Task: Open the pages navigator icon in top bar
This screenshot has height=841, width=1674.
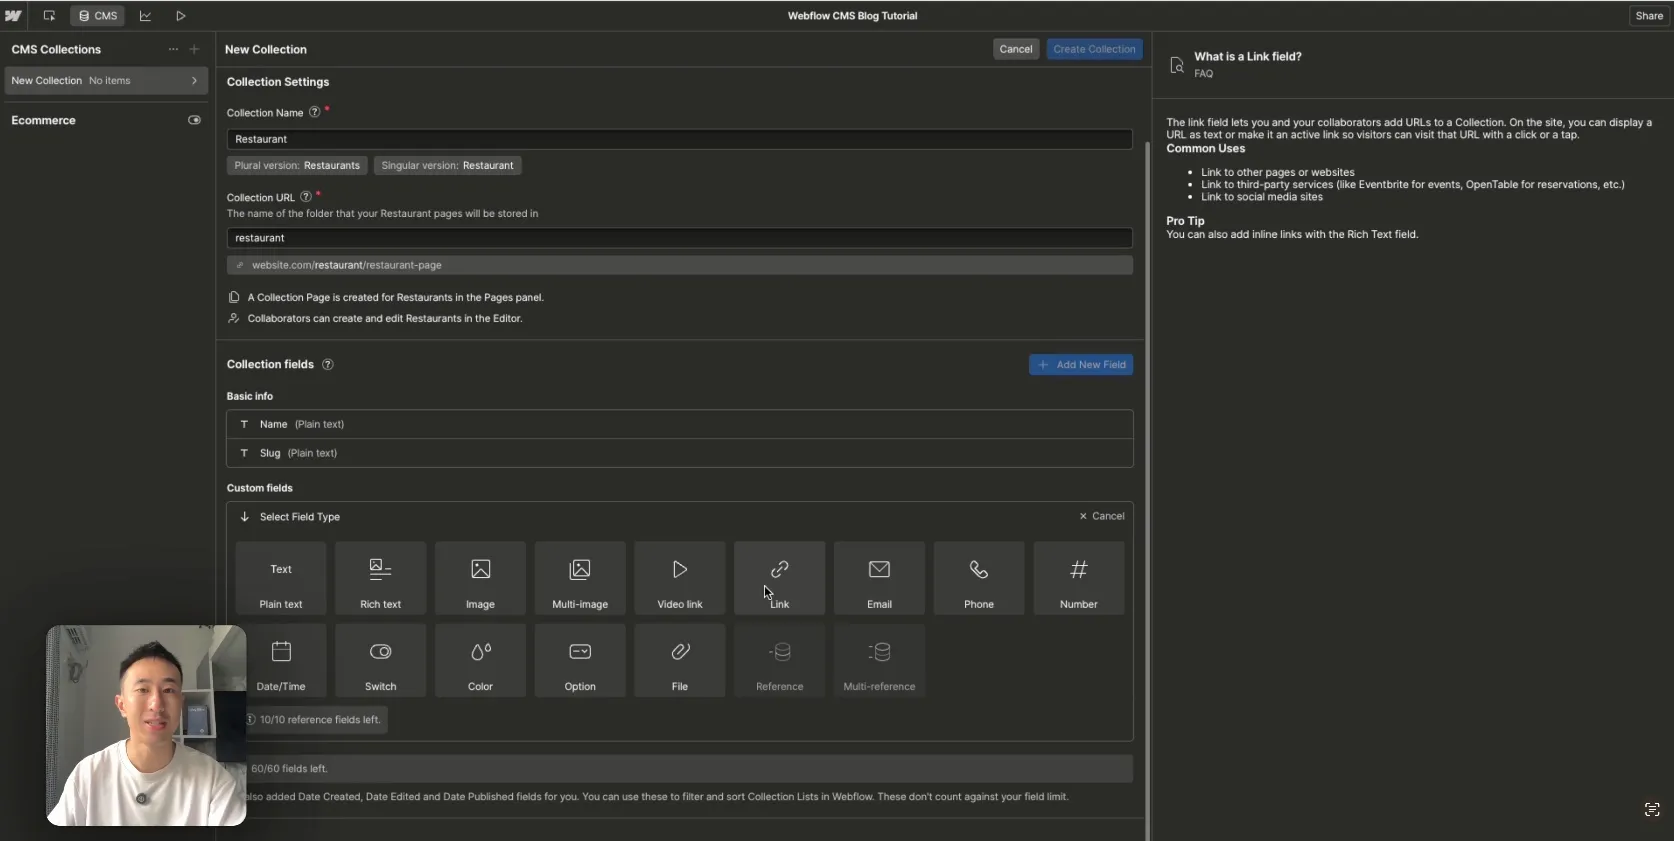Action: 49,16
